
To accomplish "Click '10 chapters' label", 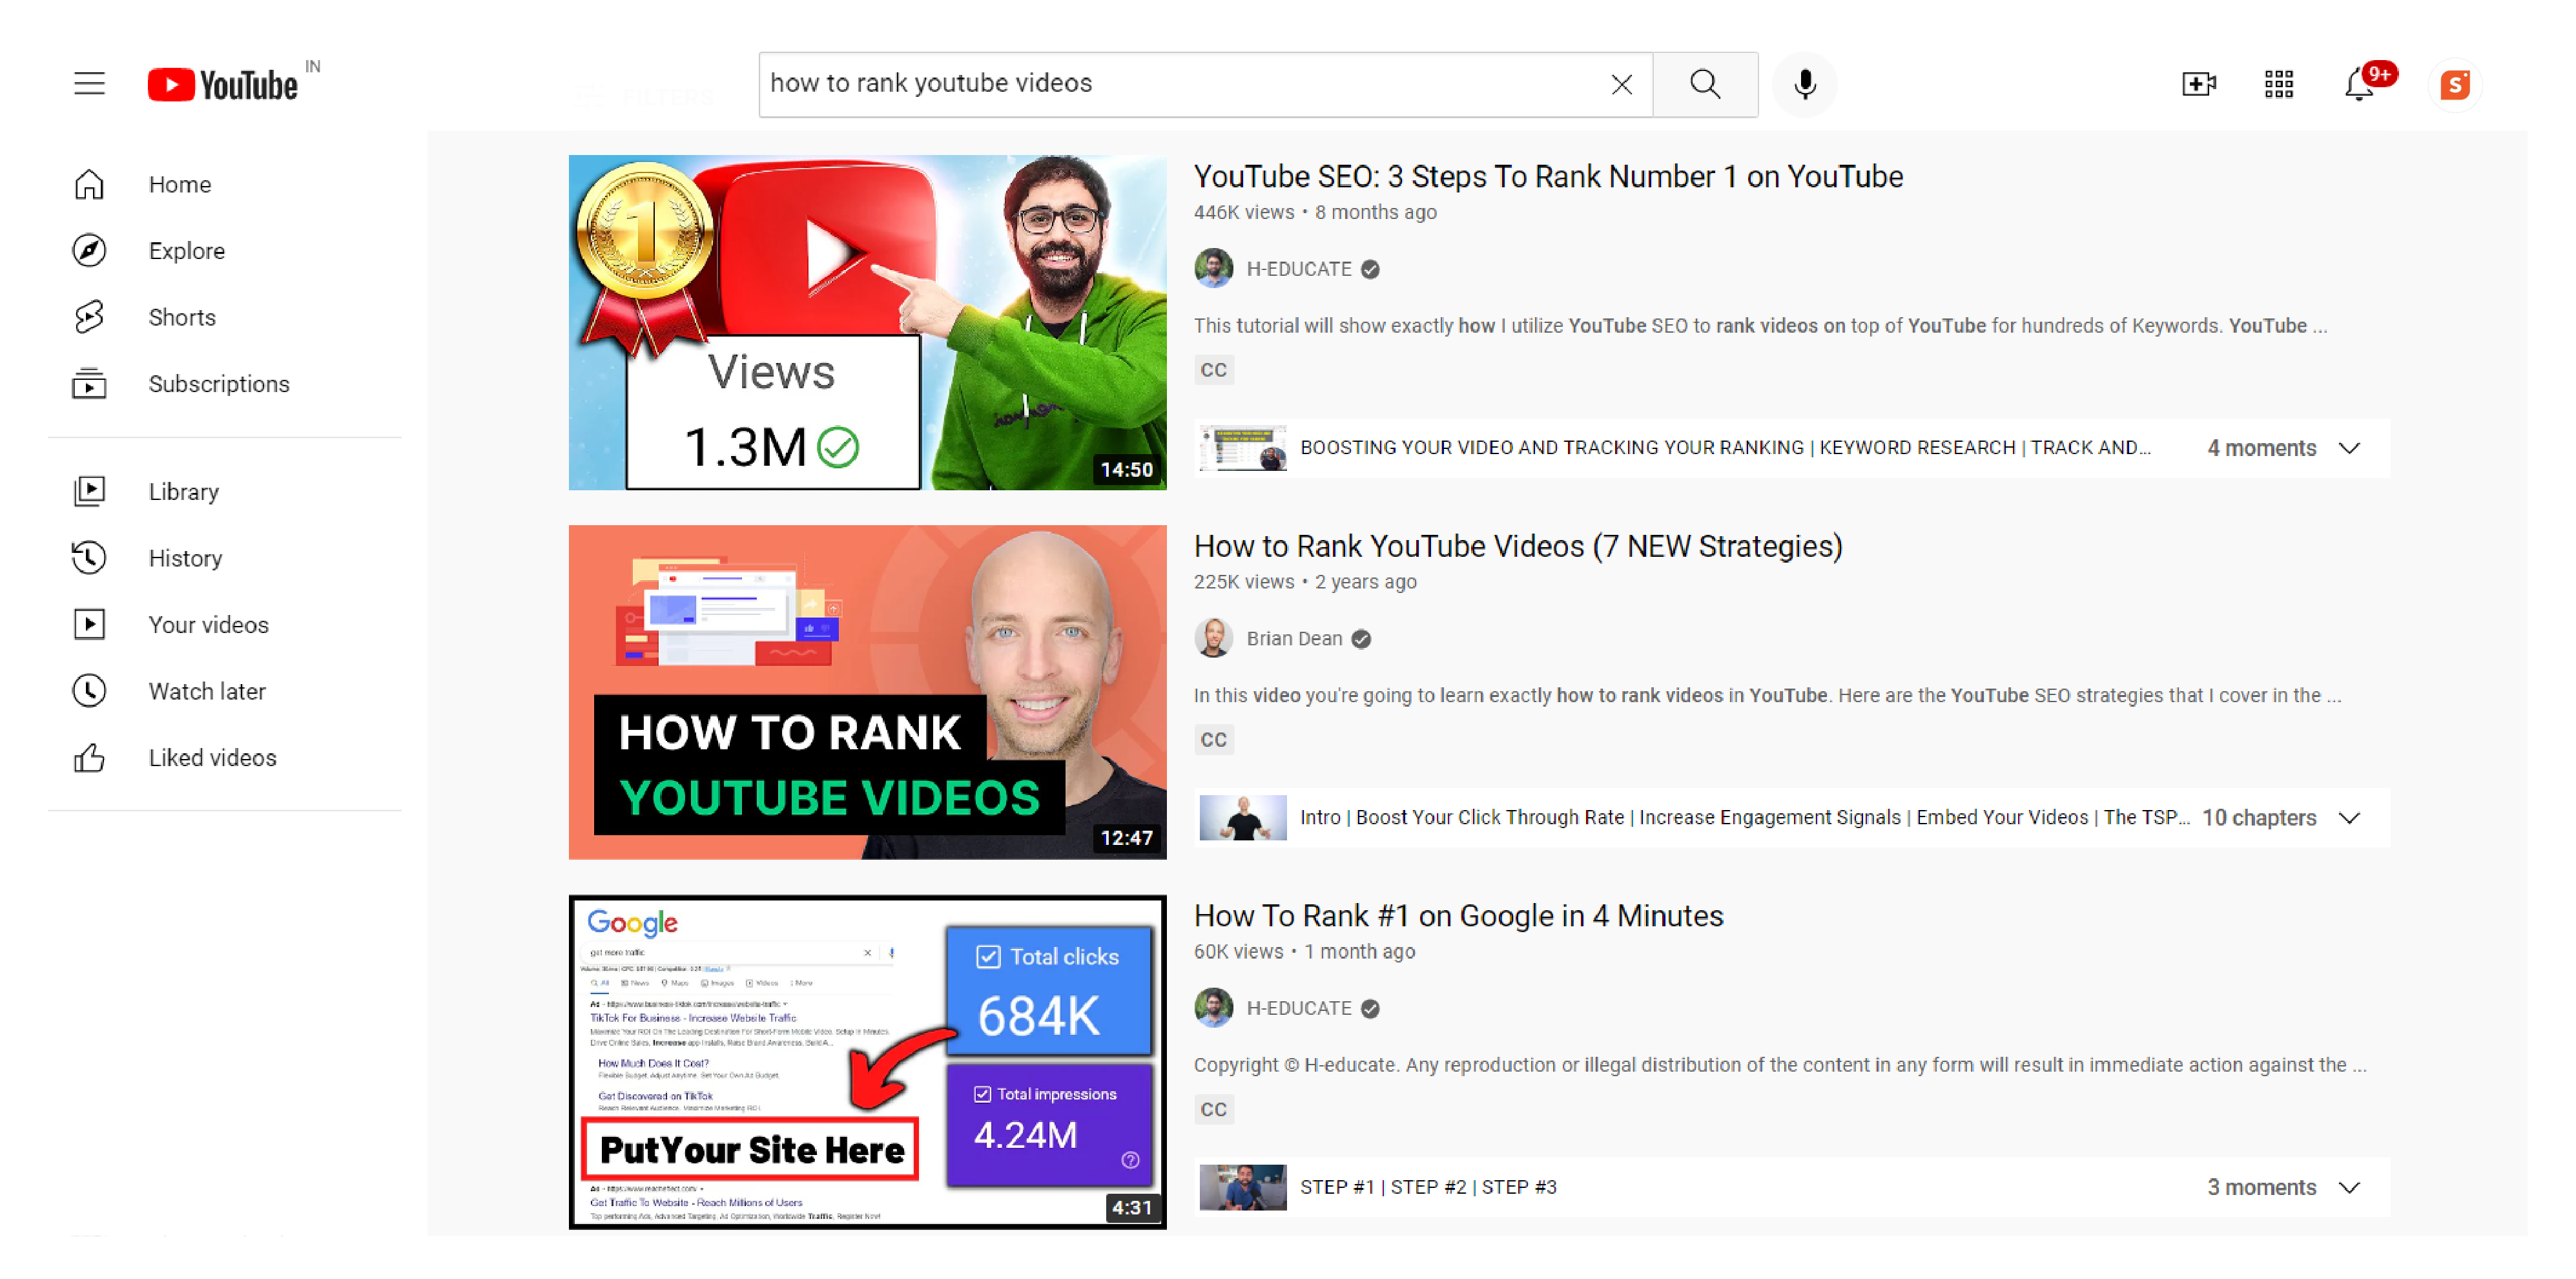I will point(2259,818).
